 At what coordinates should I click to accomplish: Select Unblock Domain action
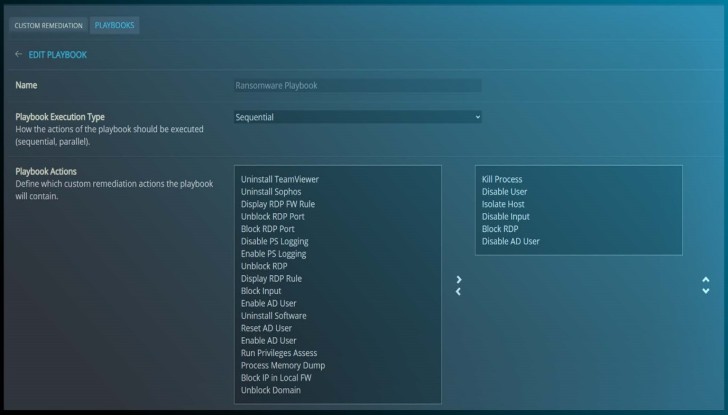tap(271, 390)
